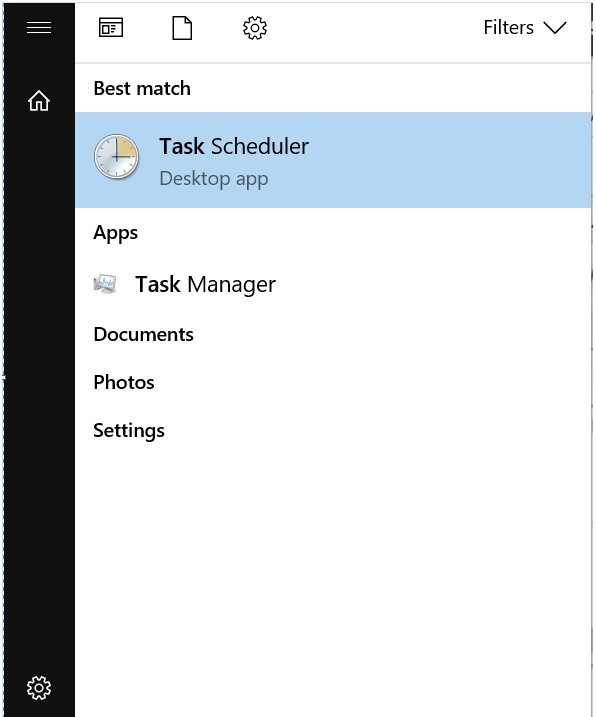Click the Best match heading
Image resolution: width=596 pixels, height=717 pixels.
[x=142, y=88]
